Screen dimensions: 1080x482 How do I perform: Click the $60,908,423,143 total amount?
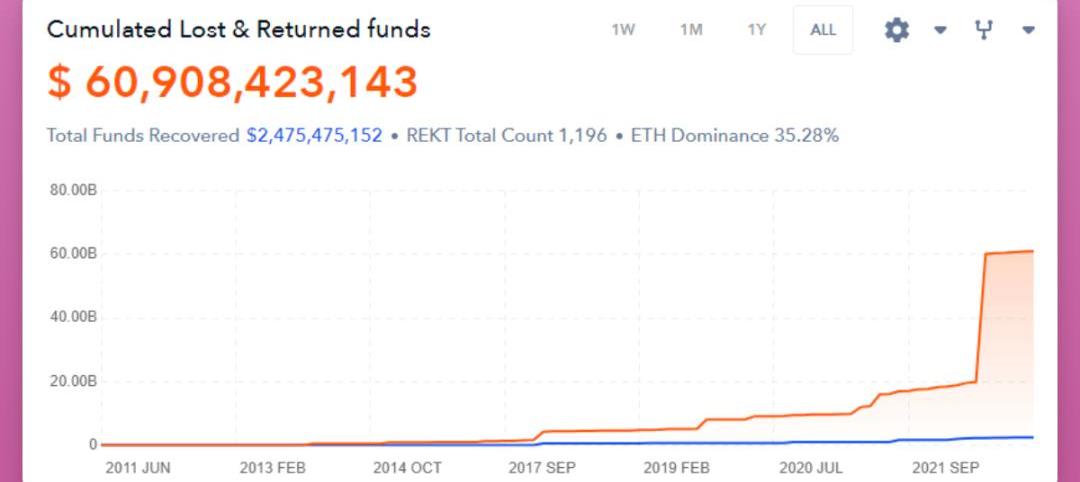click(x=232, y=82)
